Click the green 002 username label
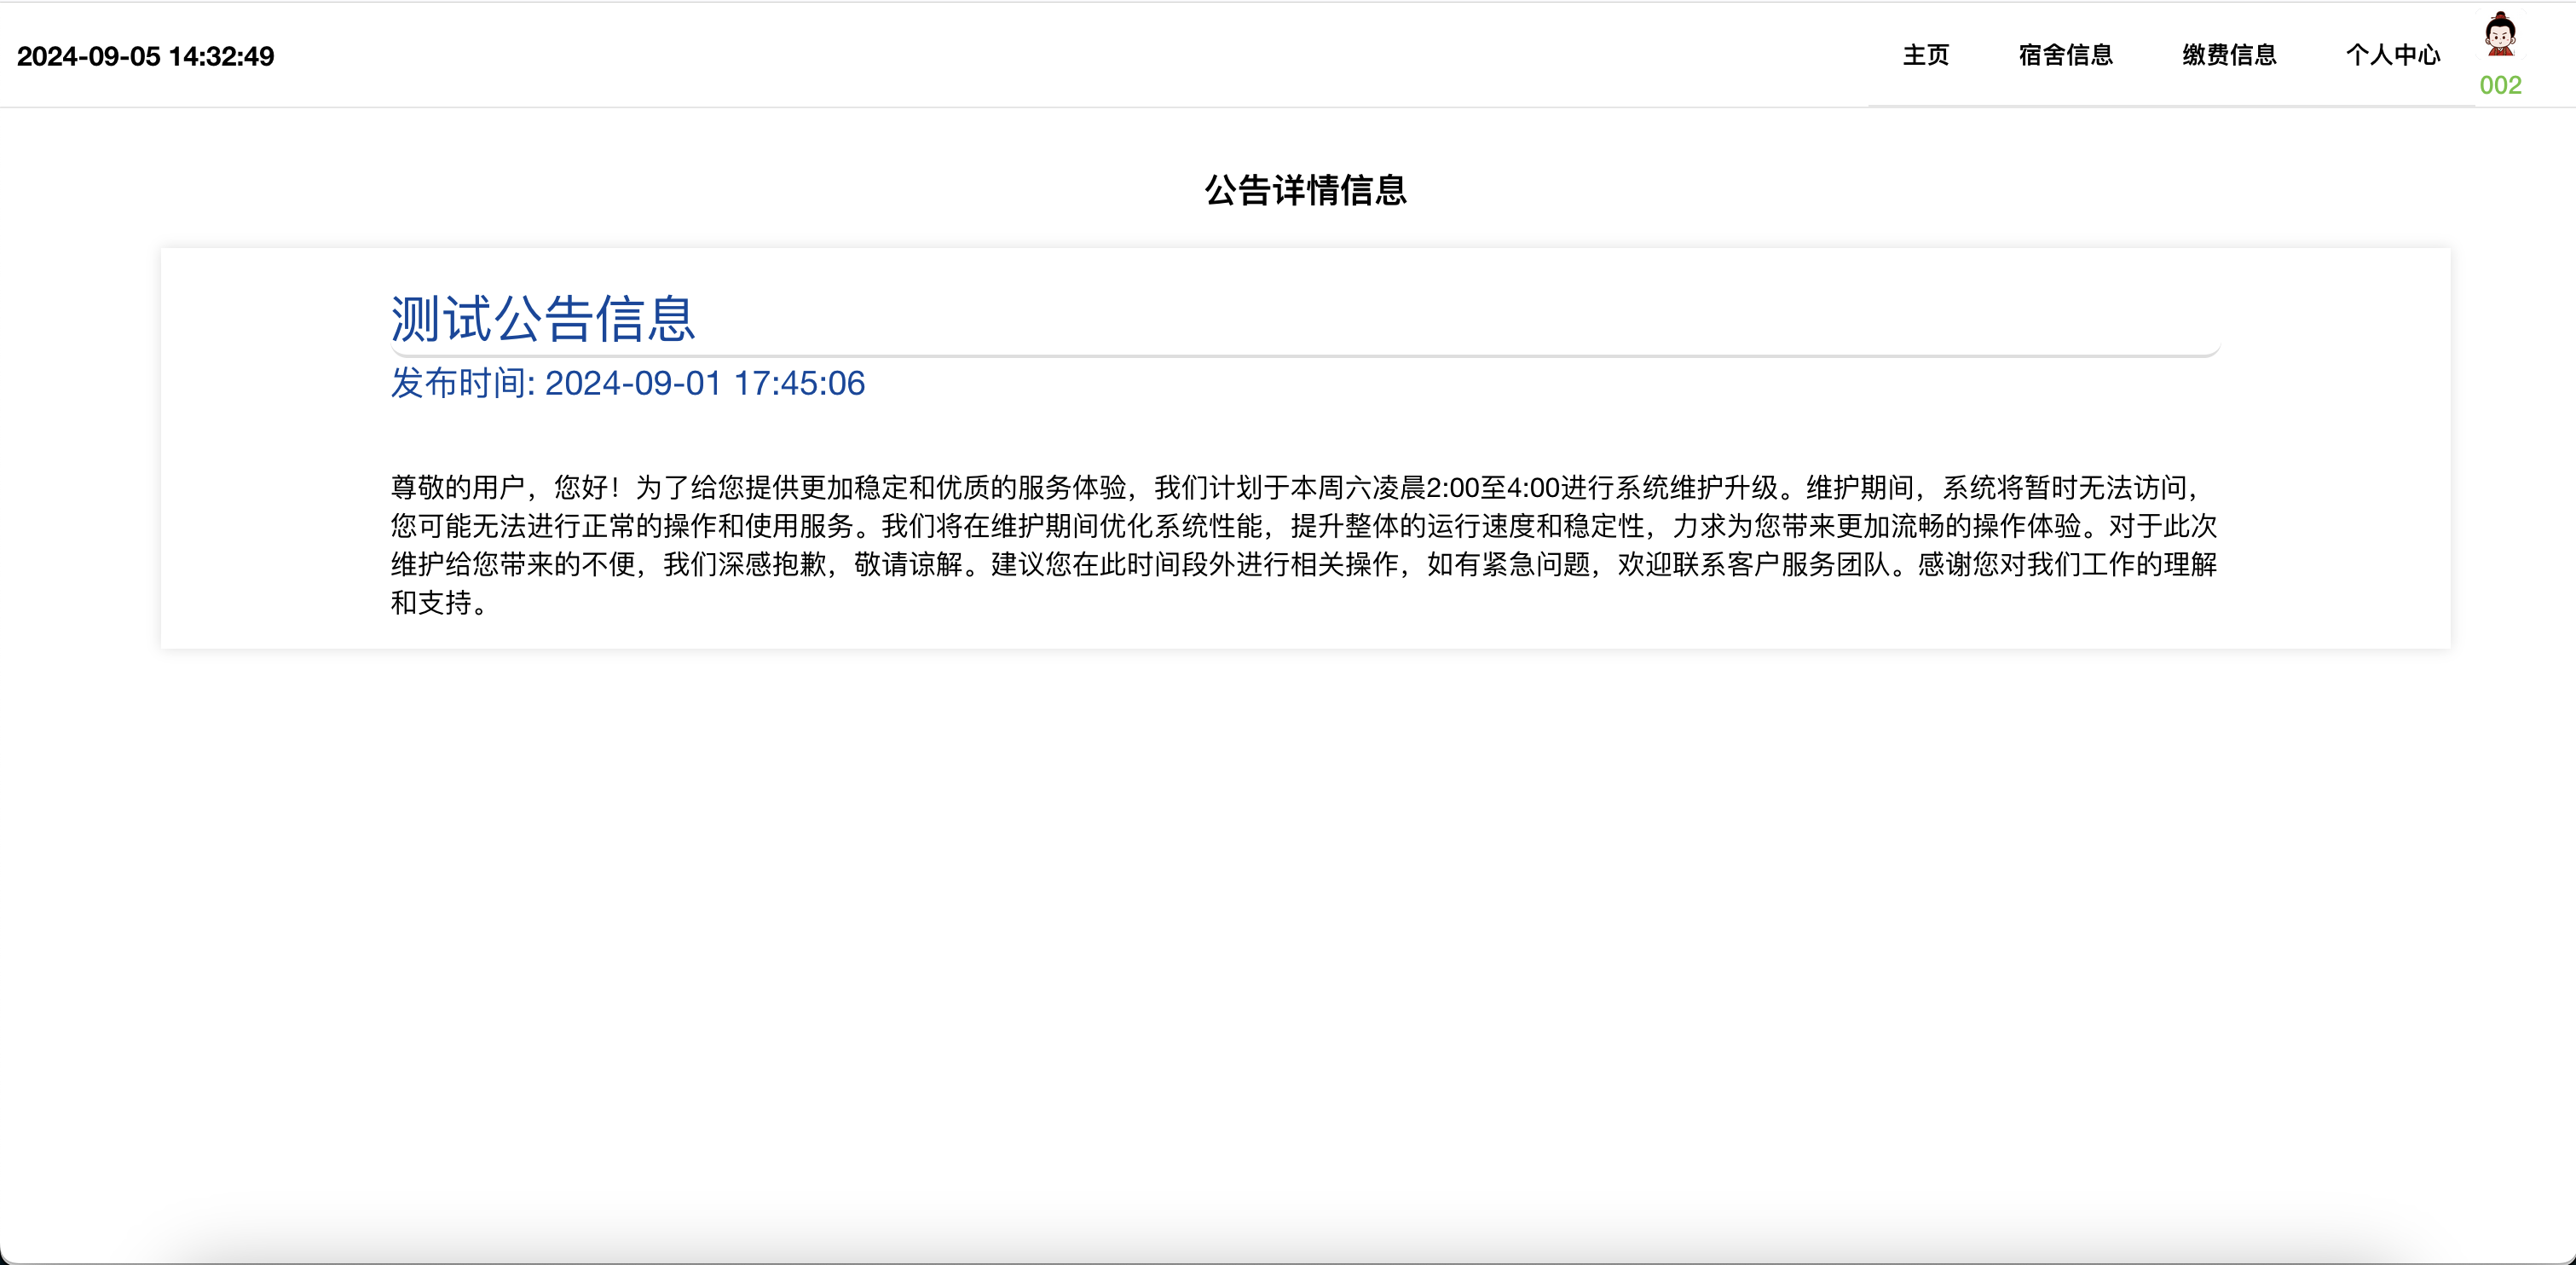Viewport: 2576px width, 1265px height. click(2500, 85)
